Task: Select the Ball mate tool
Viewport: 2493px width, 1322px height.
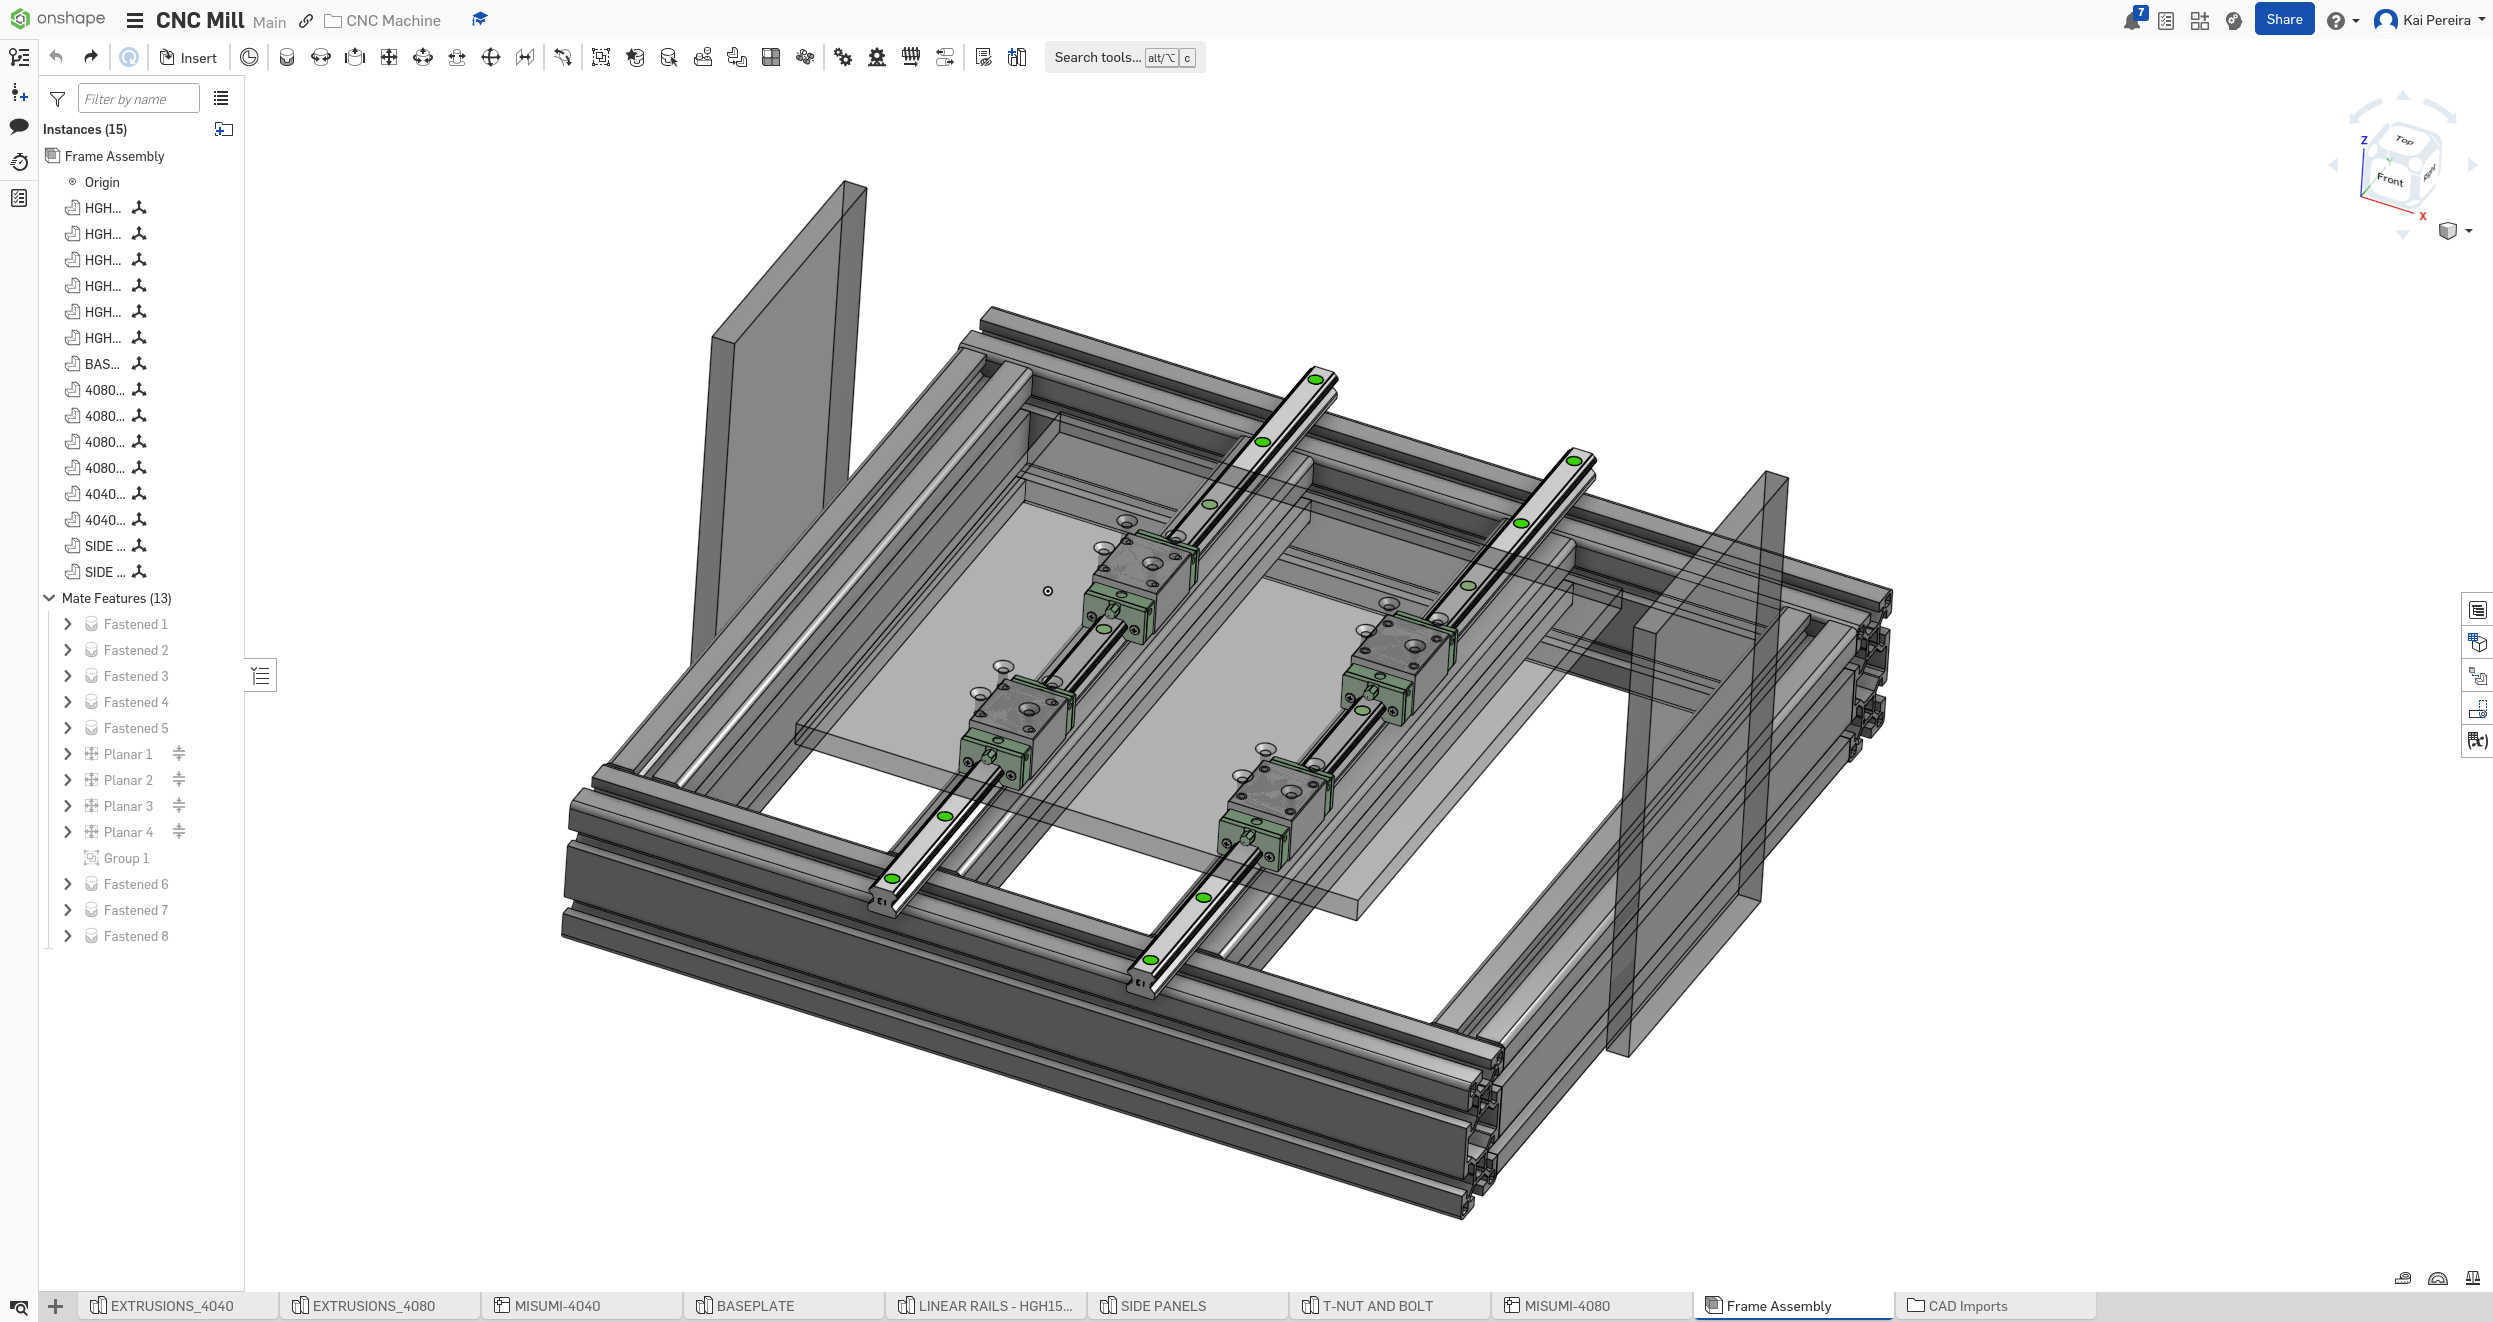Action: [x=491, y=57]
